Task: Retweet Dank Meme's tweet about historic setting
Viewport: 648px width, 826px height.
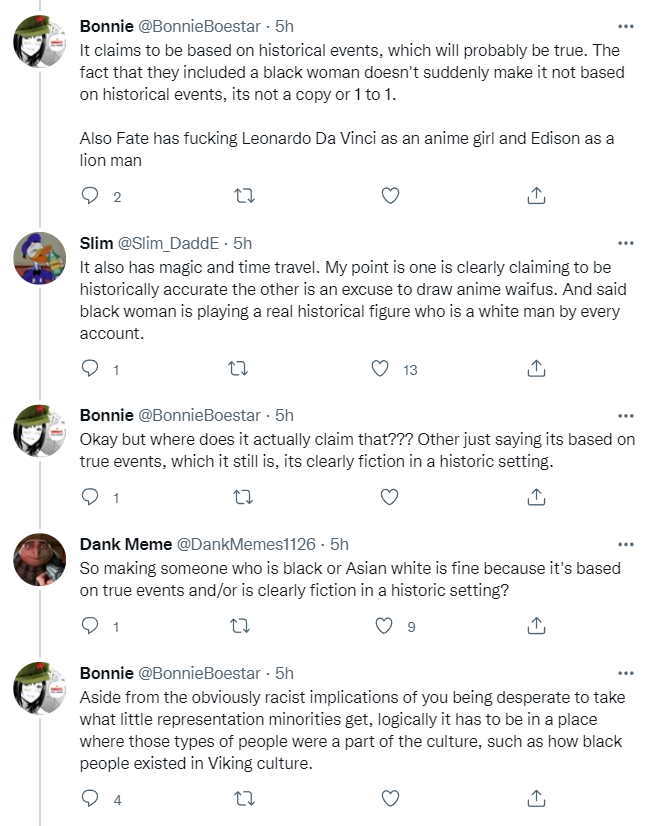Action: [240, 626]
